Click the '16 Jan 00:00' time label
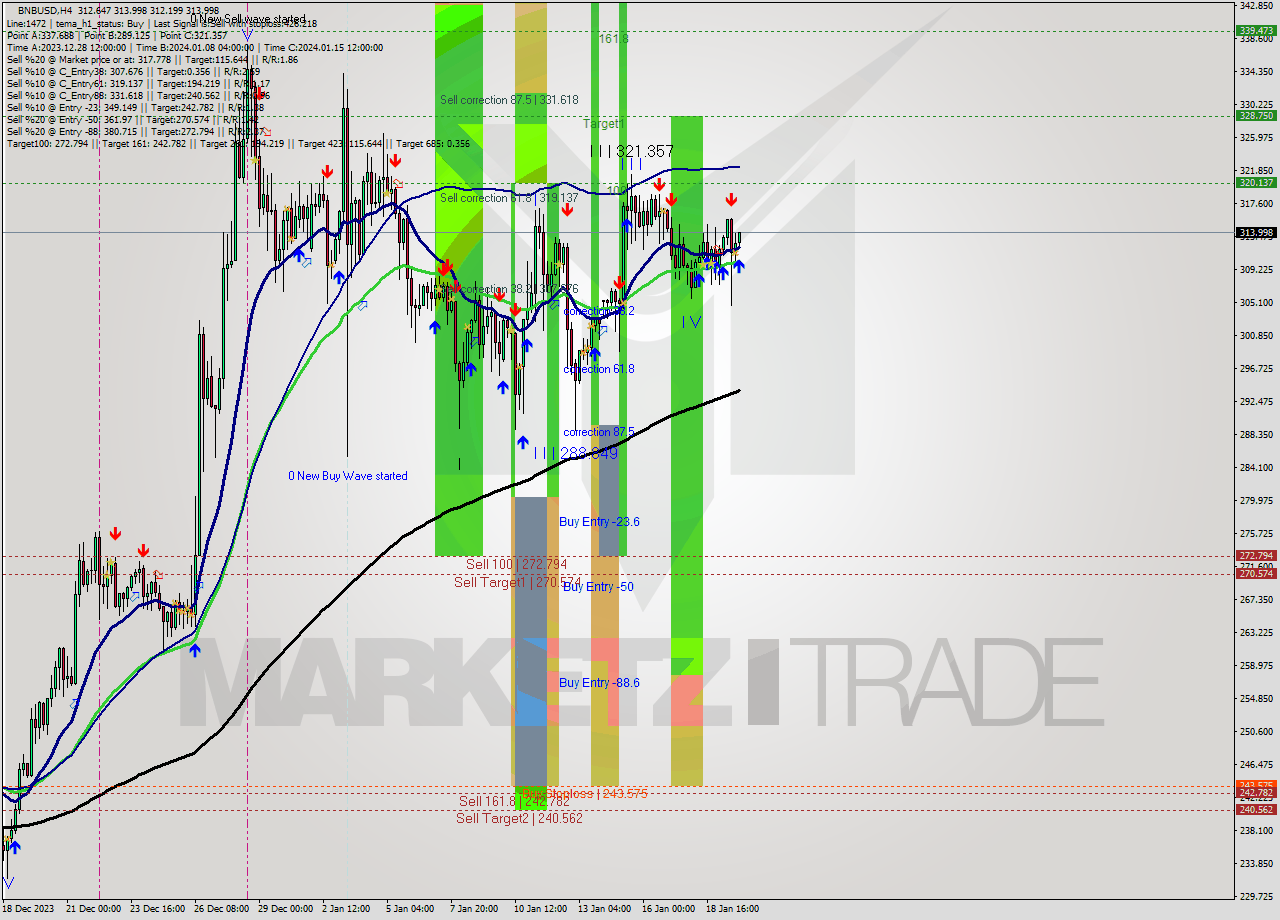 point(667,909)
